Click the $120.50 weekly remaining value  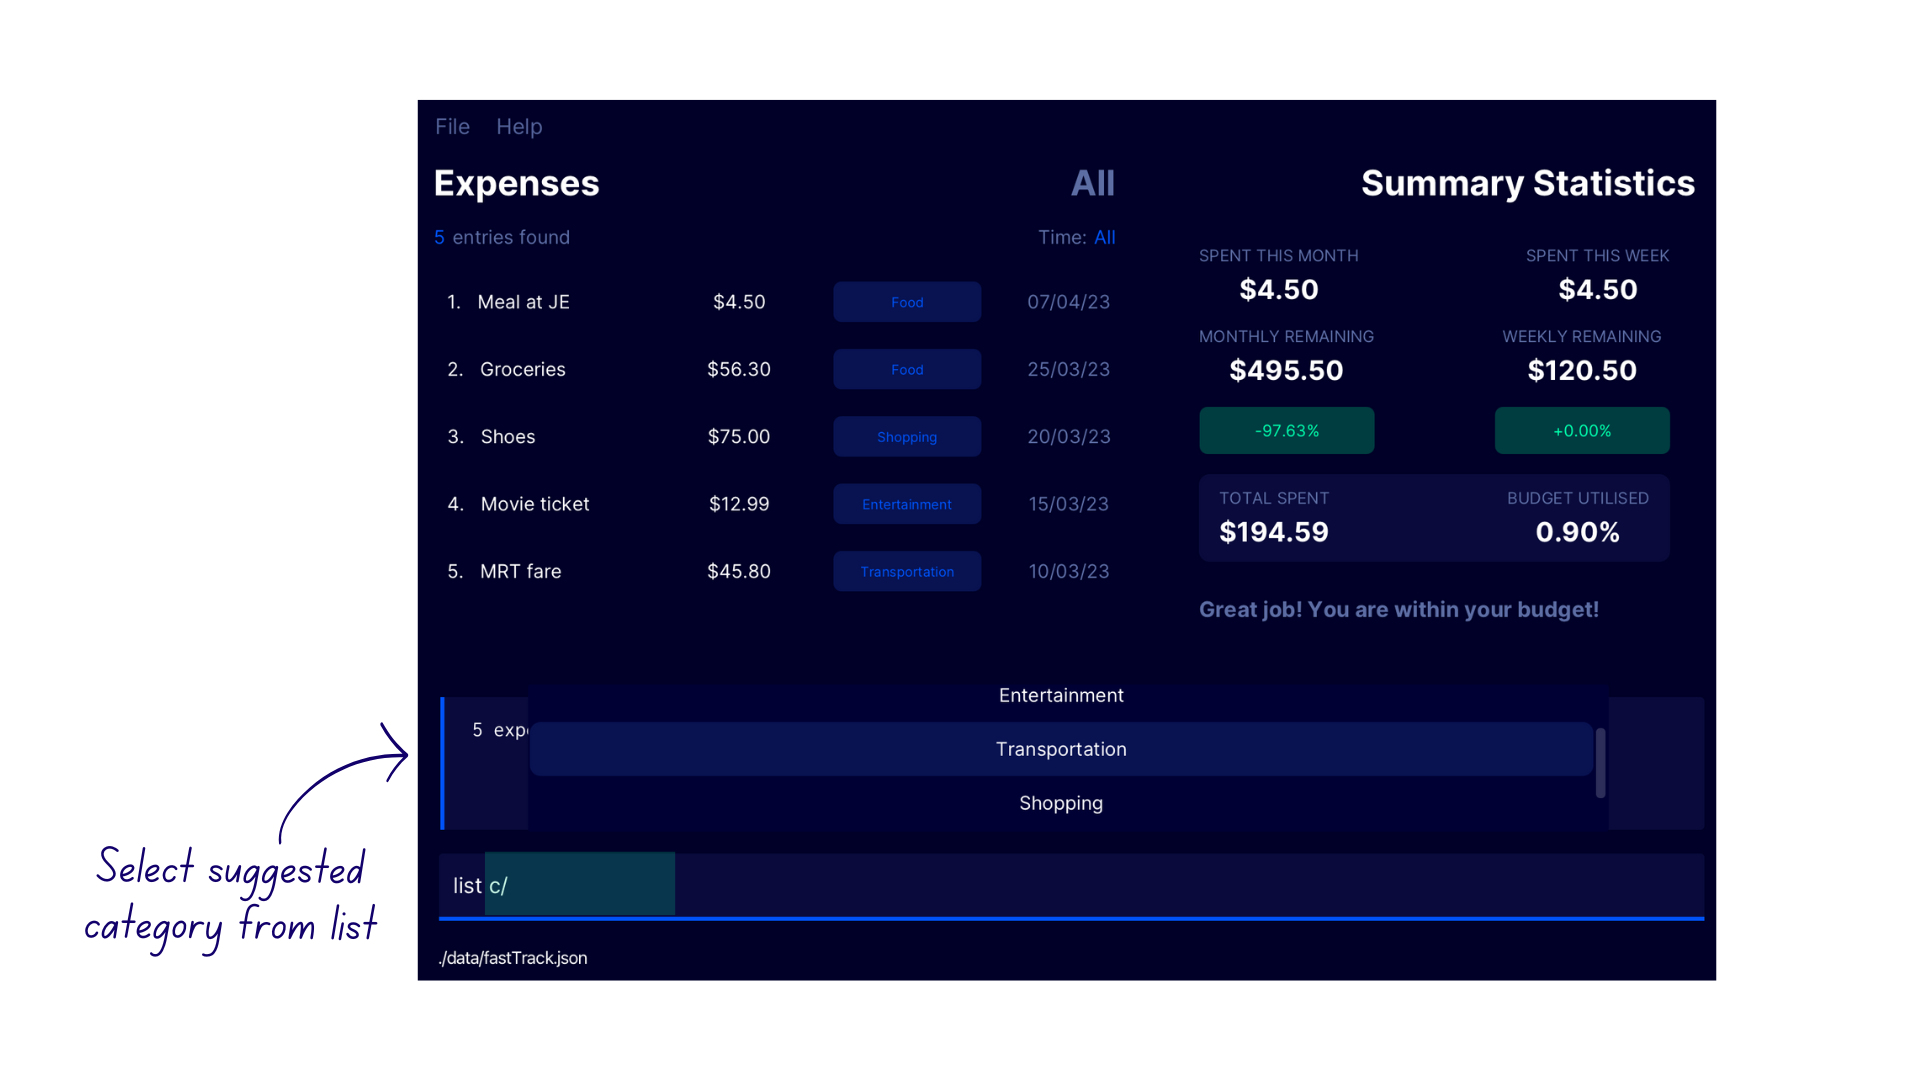click(1582, 371)
